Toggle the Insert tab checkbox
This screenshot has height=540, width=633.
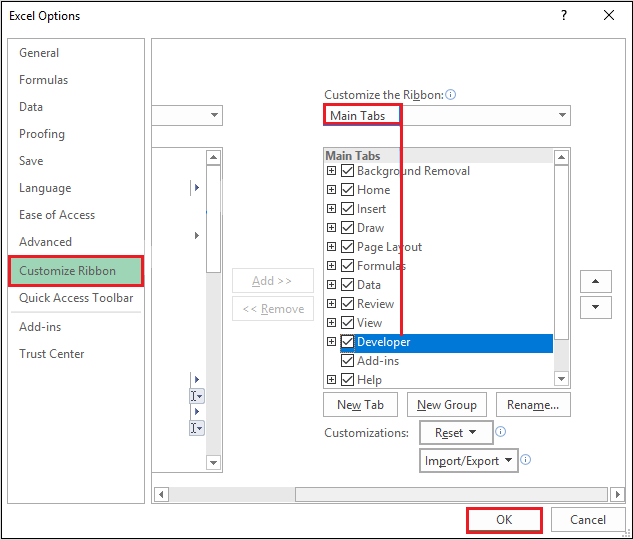click(x=347, y=209)
